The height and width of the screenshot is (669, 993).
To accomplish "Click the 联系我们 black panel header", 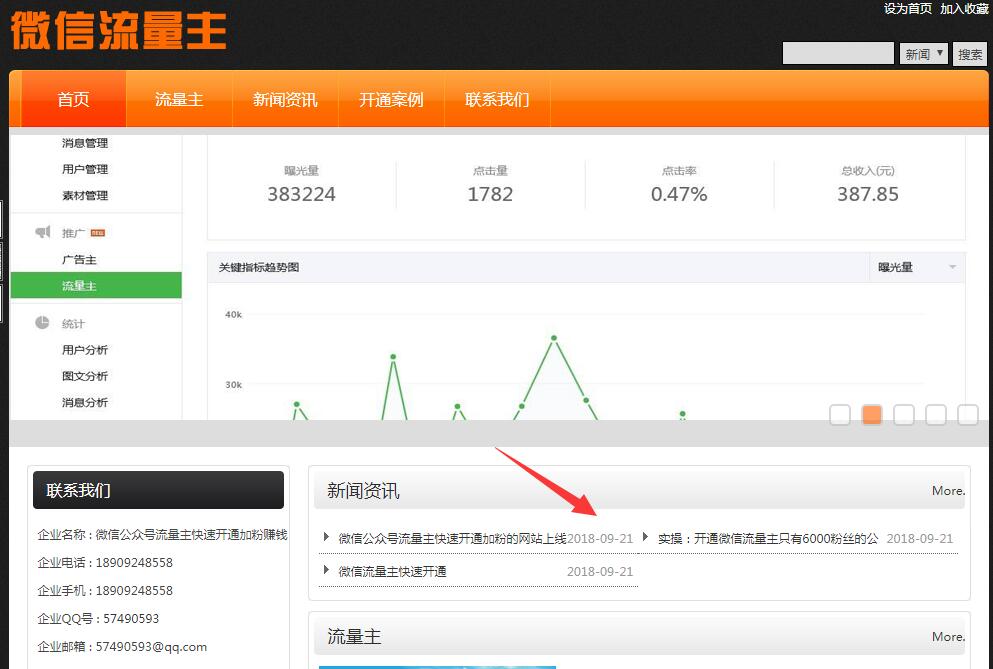I will pyautogui.click(x=158, y=490).
